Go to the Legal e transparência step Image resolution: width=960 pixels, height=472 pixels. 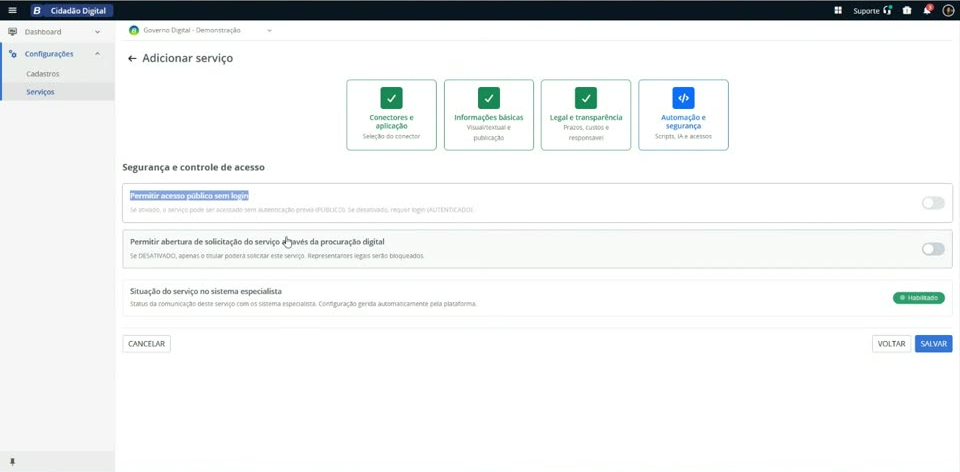586,114
